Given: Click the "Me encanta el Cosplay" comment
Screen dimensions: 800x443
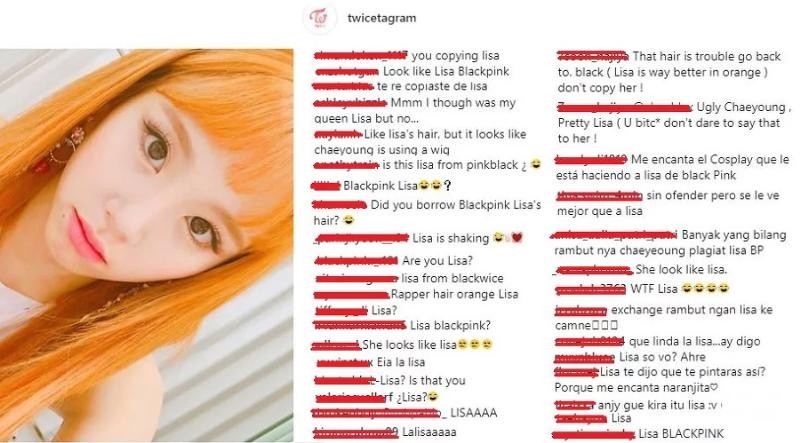Looking at the screenshot, I should [672, 167].
